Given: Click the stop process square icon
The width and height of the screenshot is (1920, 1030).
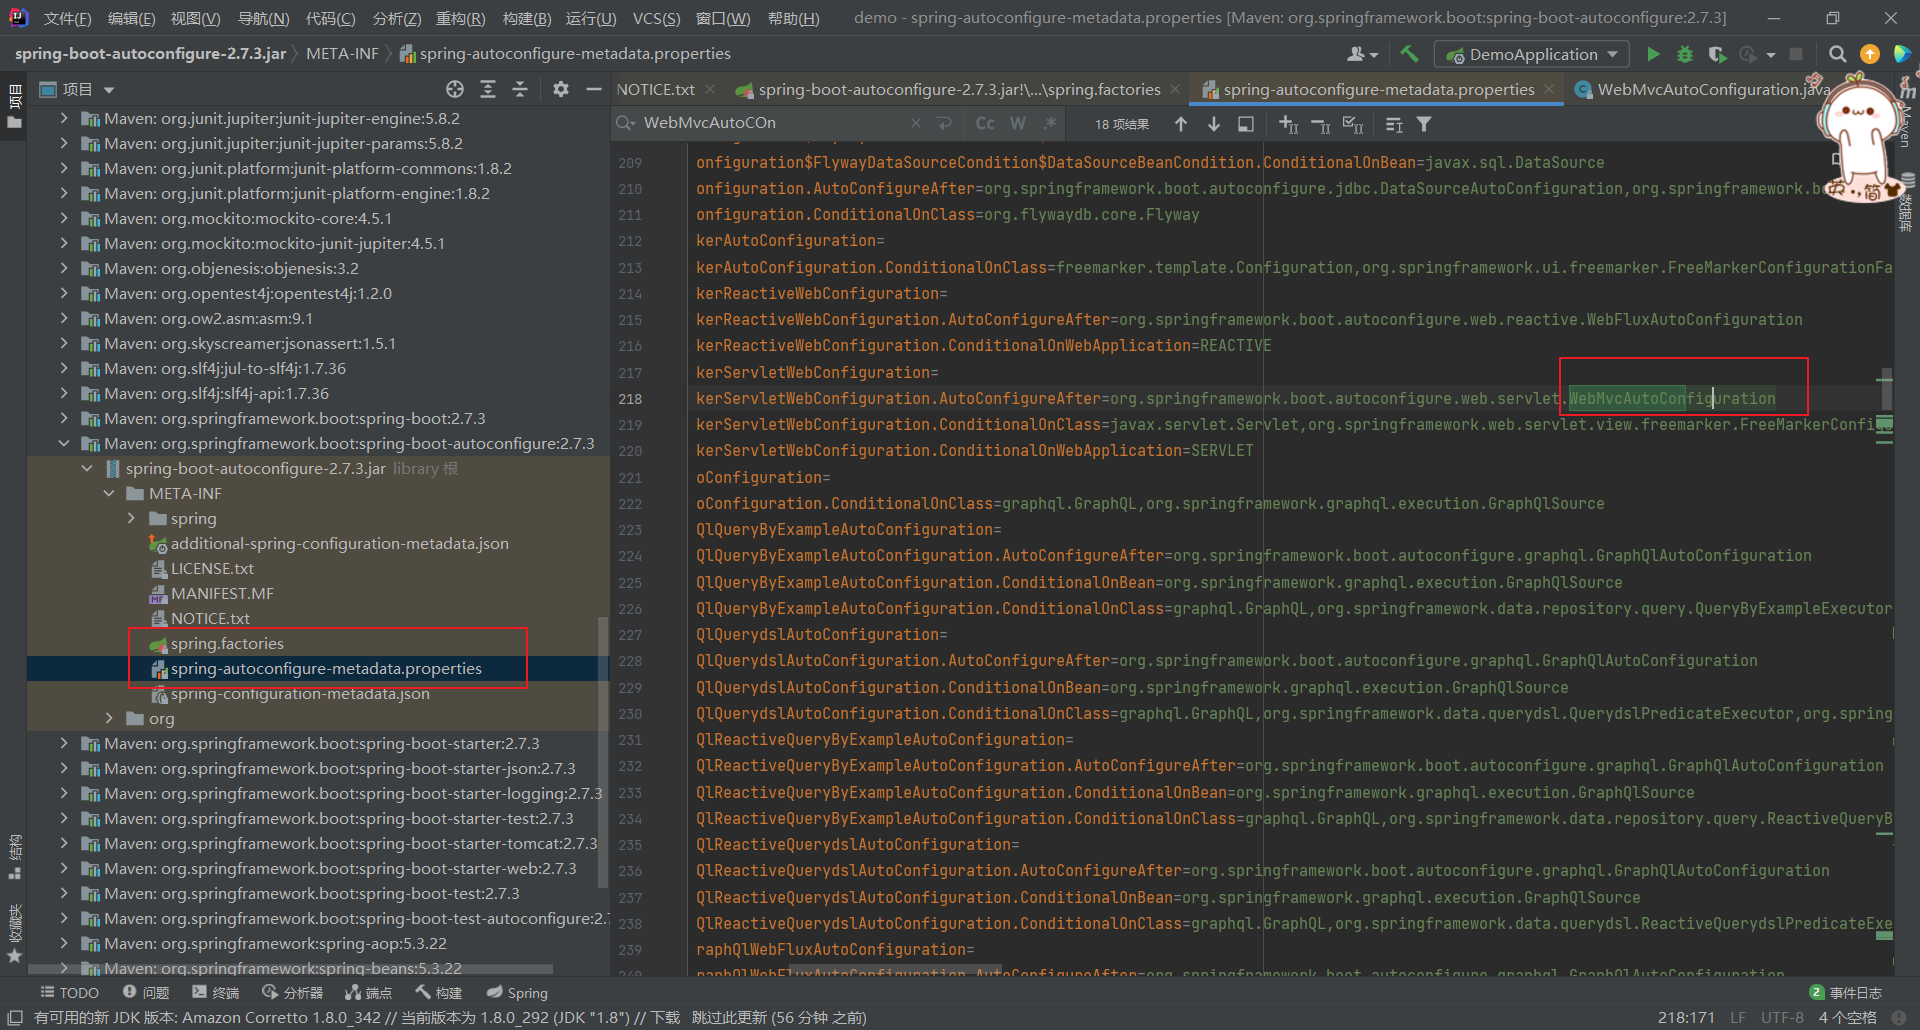Looking at the screenshot, I should click(1796, 54).
